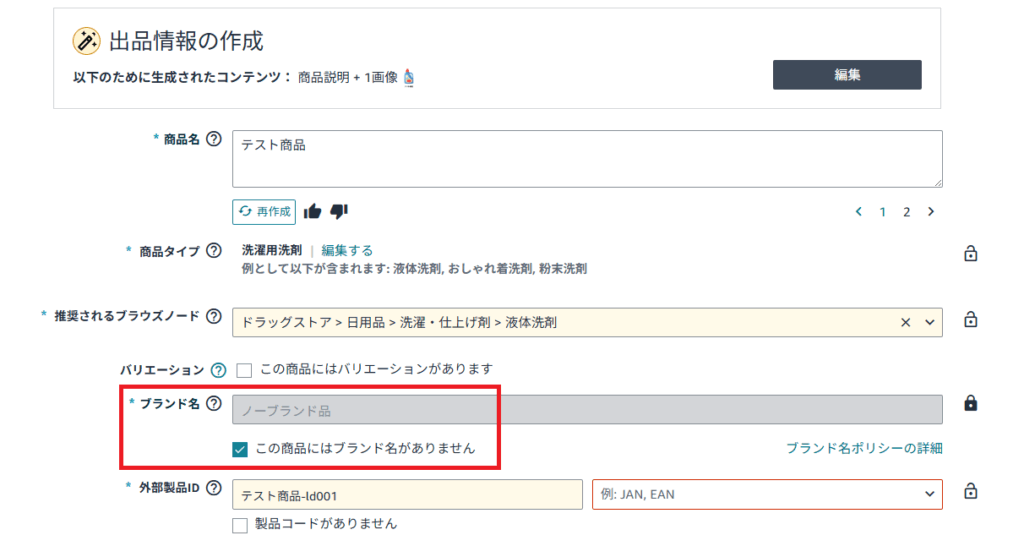Open the 例: JAN, EAN ID type dropdown
The width and height of the screenshot is (1024, 557).
(x=767, y=494)
